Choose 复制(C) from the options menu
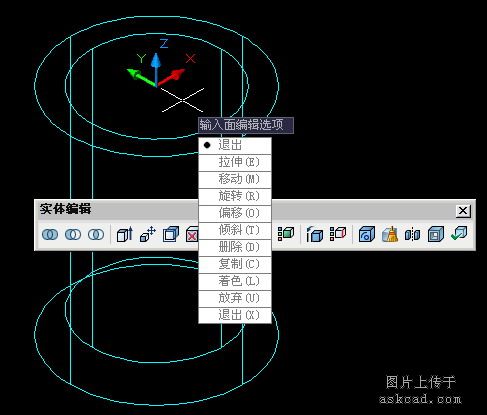Image resolution: width=487 pixels, height=415 pixels. [x=235, y=265]
